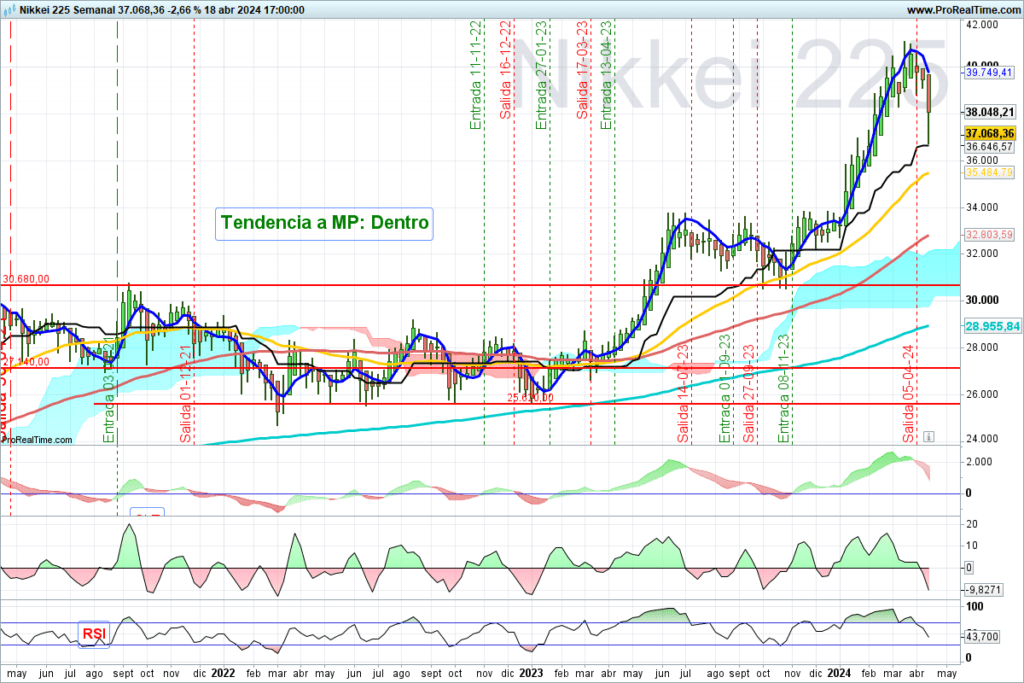Image resolution: width=1024 pixels, height=683 pixels.
Task: Select the "Entrada 01-09-23" marker label
Action: pos(724,389)
